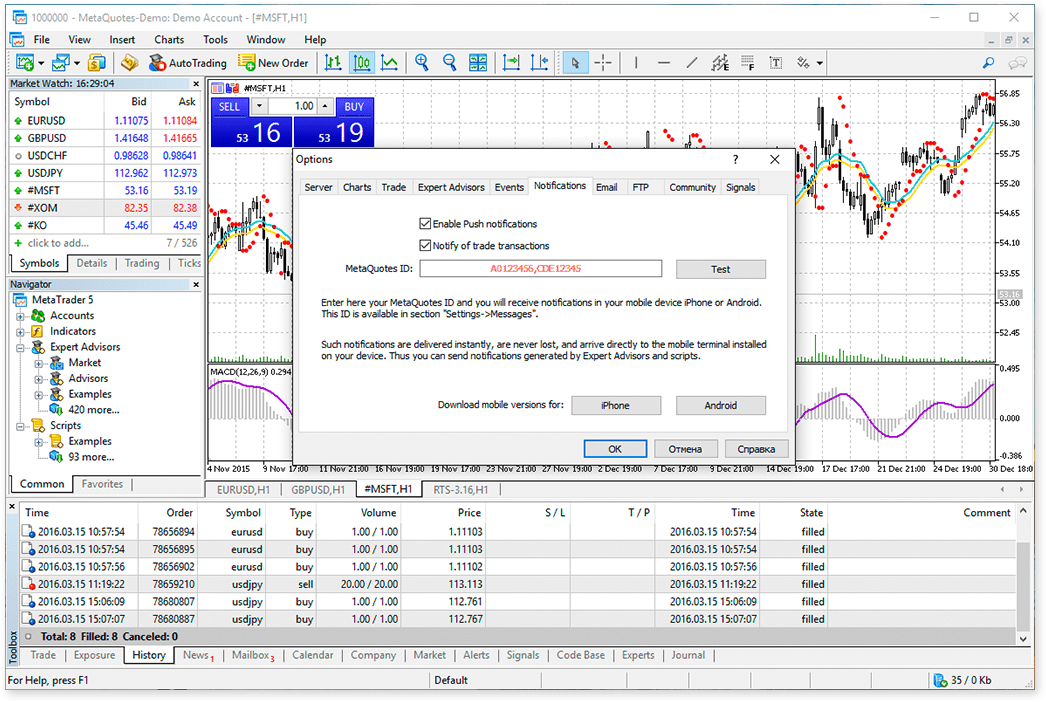Toggle the AutoTrading toolbar button

187,63
